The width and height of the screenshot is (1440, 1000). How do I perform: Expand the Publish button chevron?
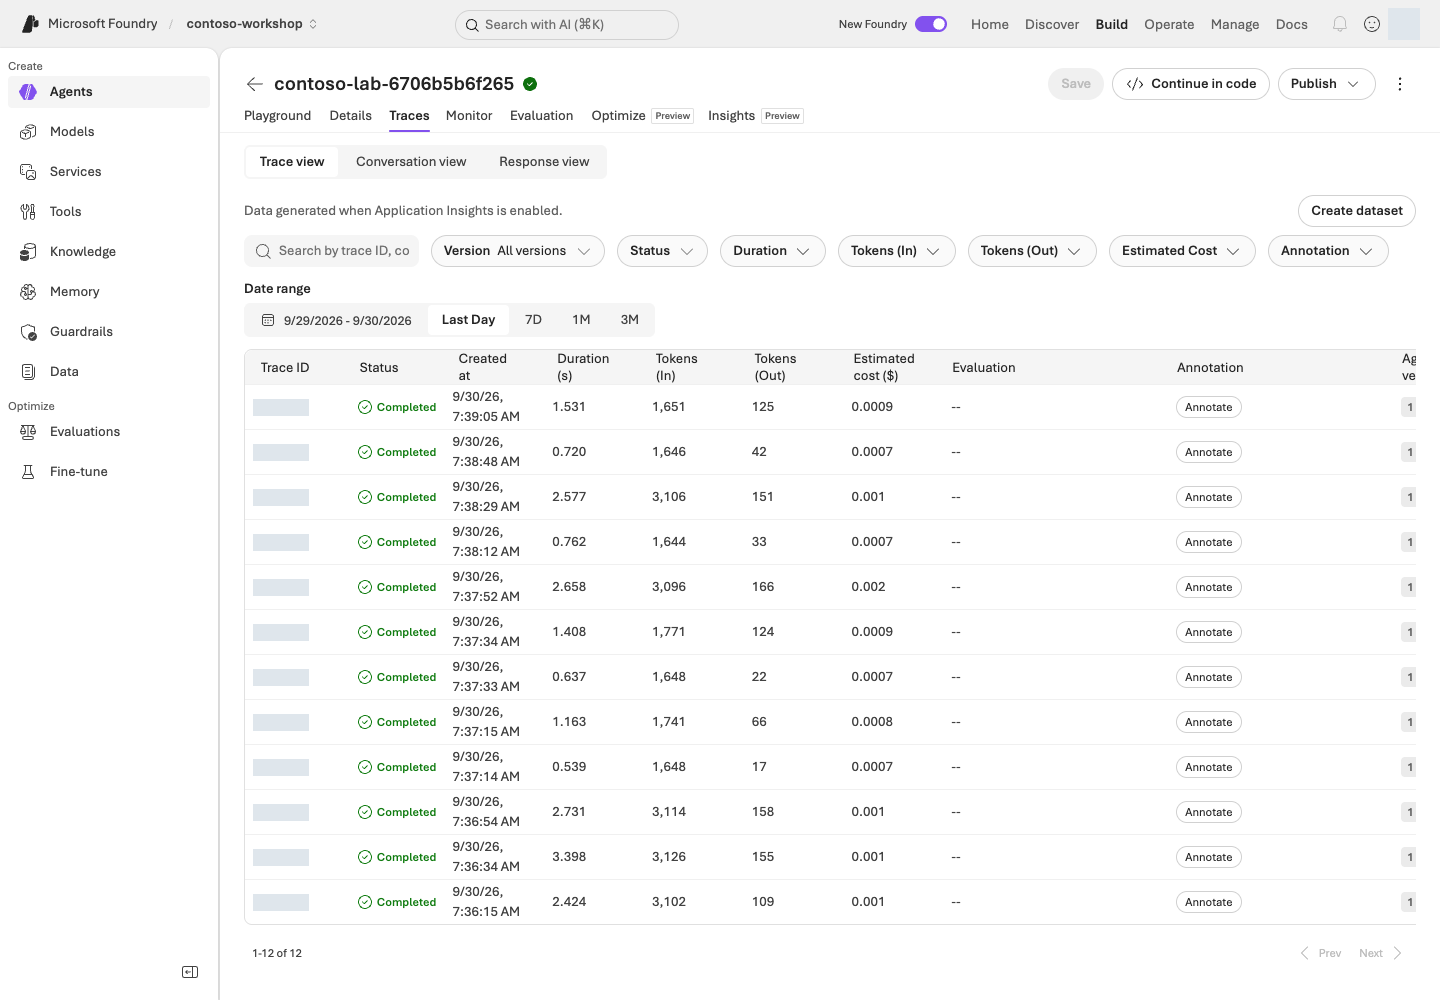1353,84
